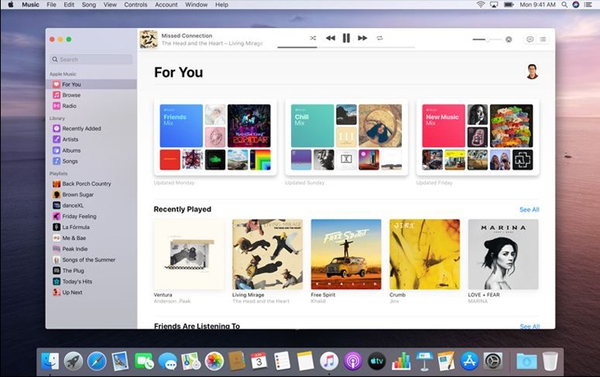Toggle shuffle playback
The height and width of the screenshot is (377, 600).
pyautogui.click(x=313, y=38)
